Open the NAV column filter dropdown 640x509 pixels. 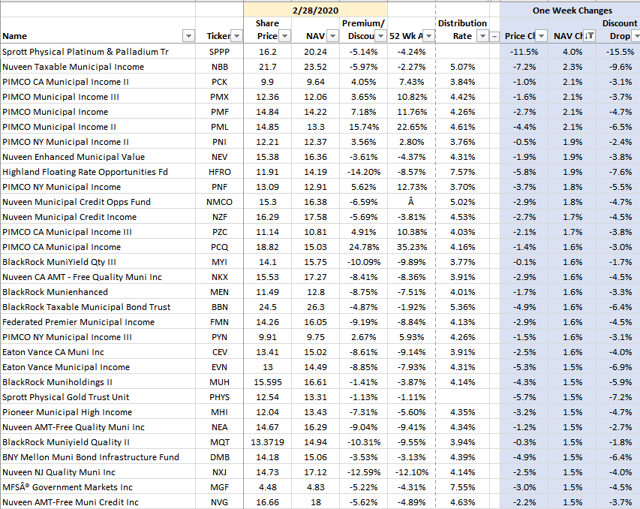[324, 35]
